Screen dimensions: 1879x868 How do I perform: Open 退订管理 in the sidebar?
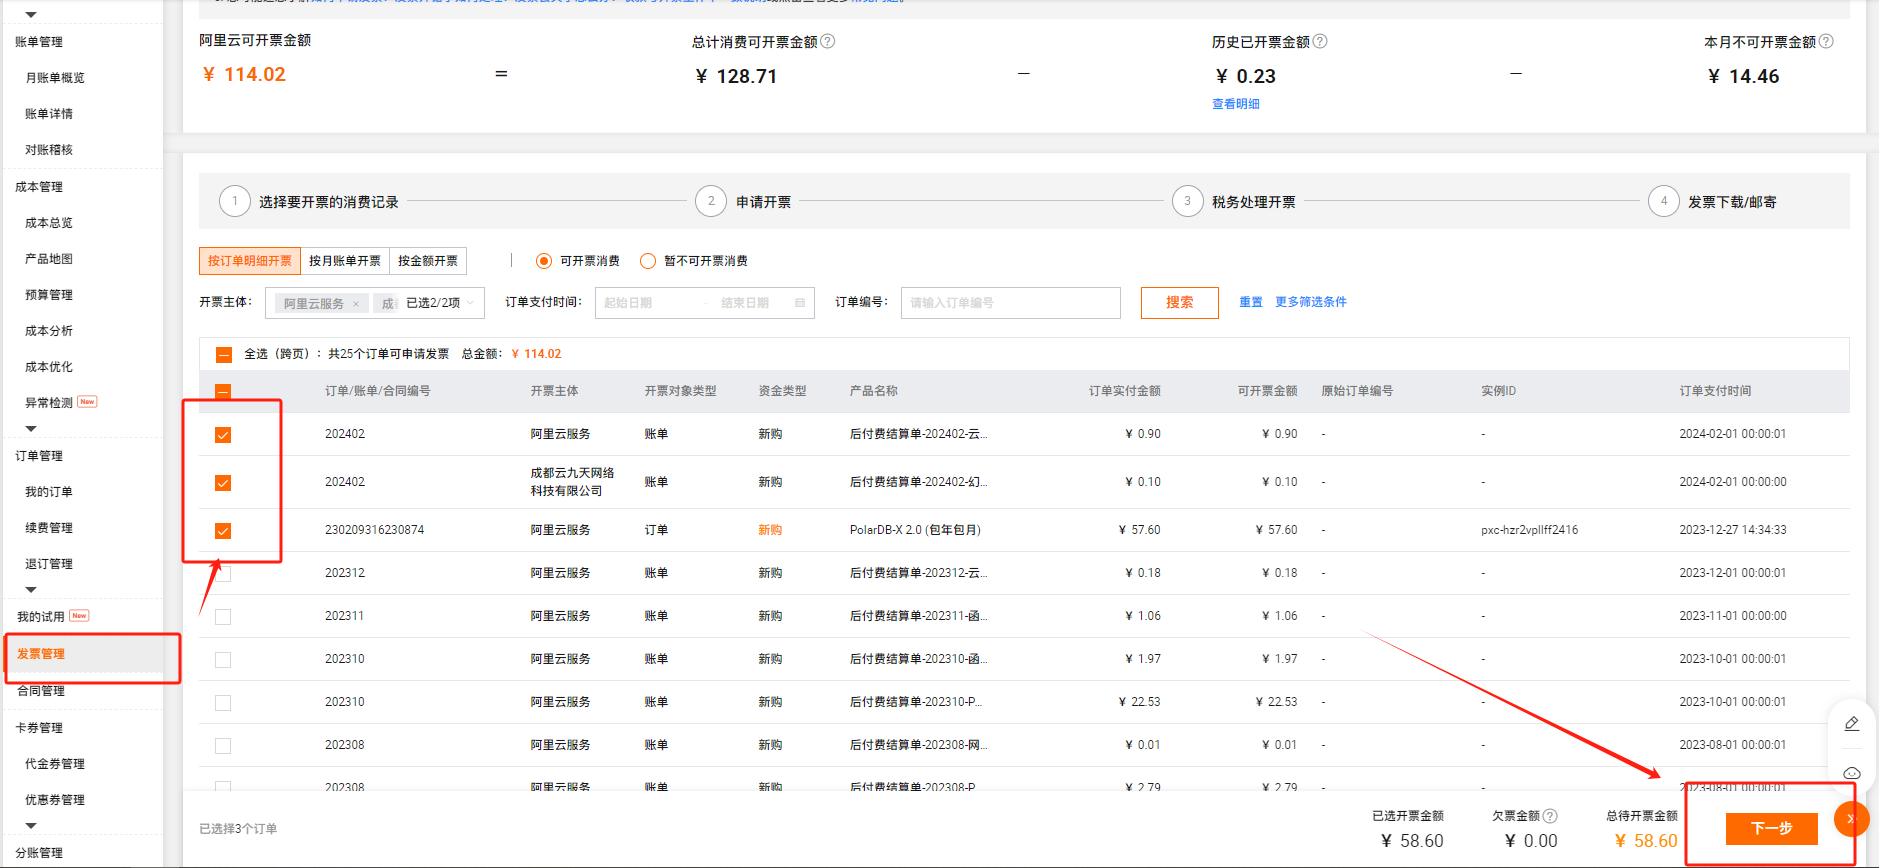point(49,564)
